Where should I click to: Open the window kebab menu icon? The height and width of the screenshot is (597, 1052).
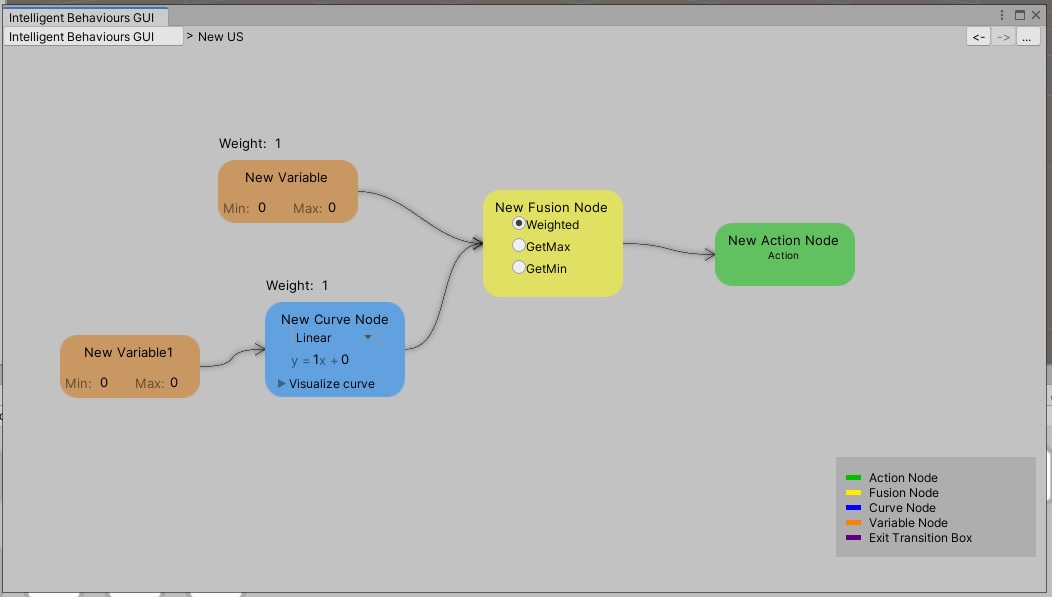(x=1003, y=15)
